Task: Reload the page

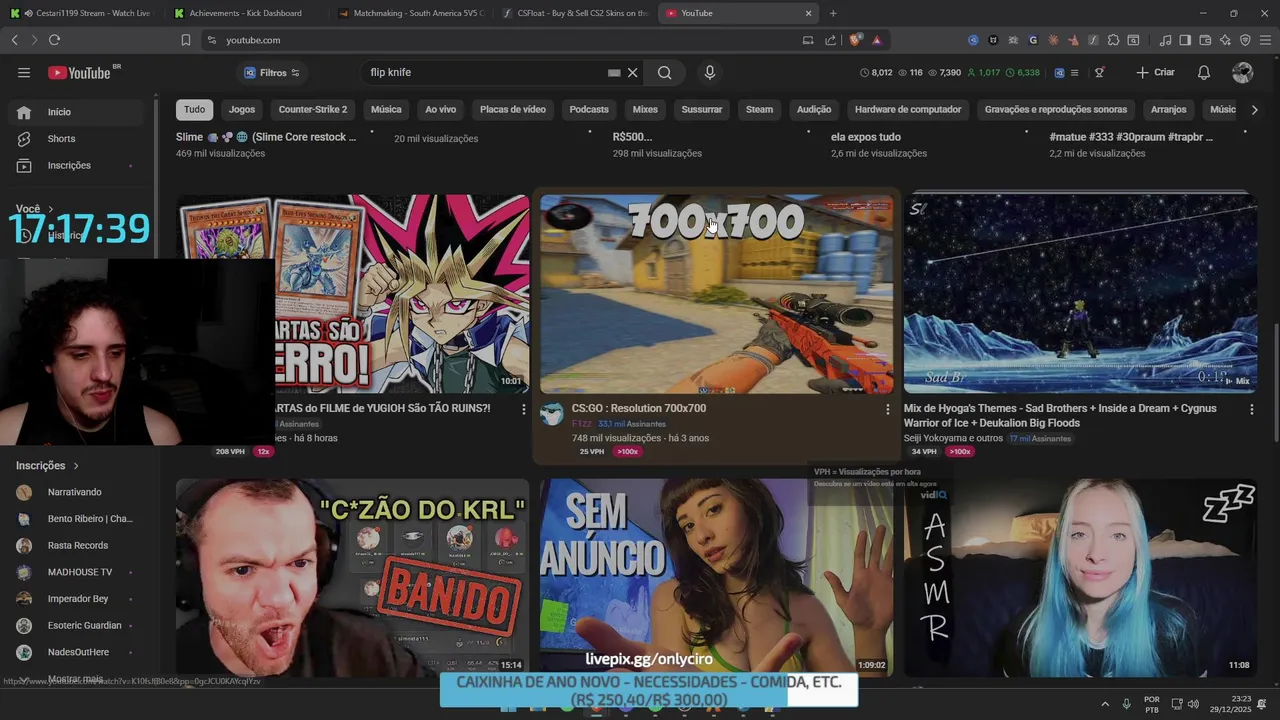Action: click(54, 40)
